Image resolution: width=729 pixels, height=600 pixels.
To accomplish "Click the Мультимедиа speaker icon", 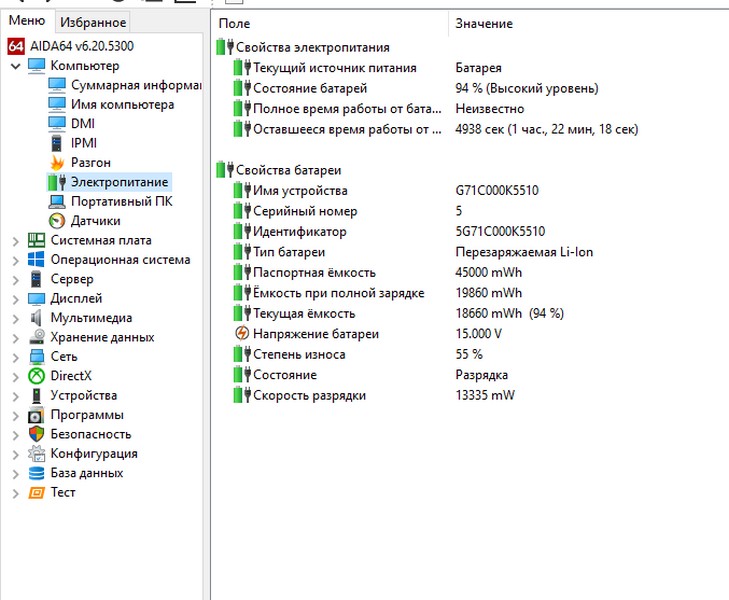I will coord(36,318).
